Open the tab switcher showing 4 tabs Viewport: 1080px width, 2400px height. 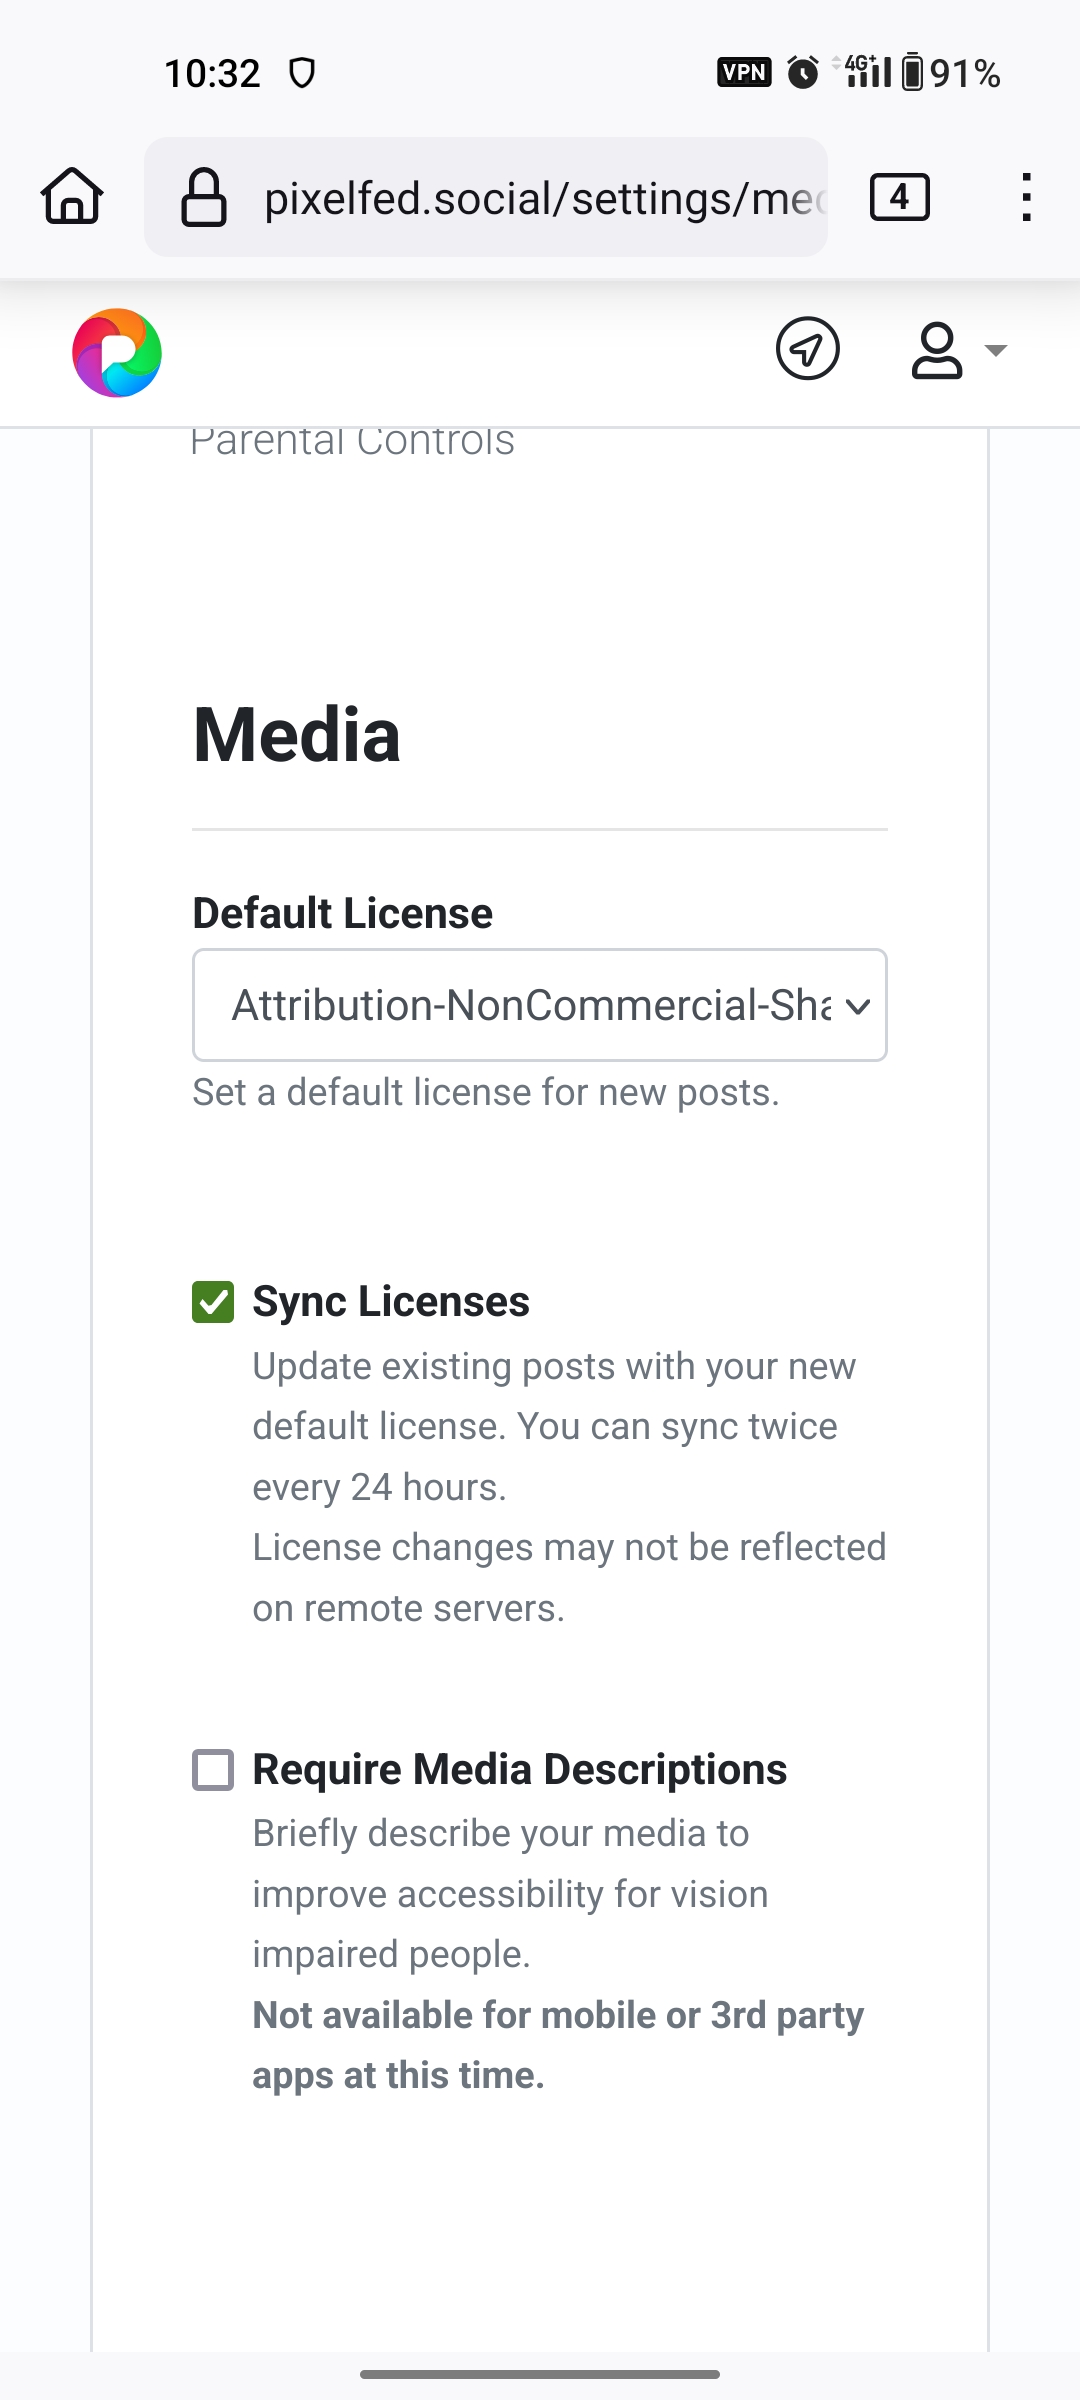click(899, 197)
